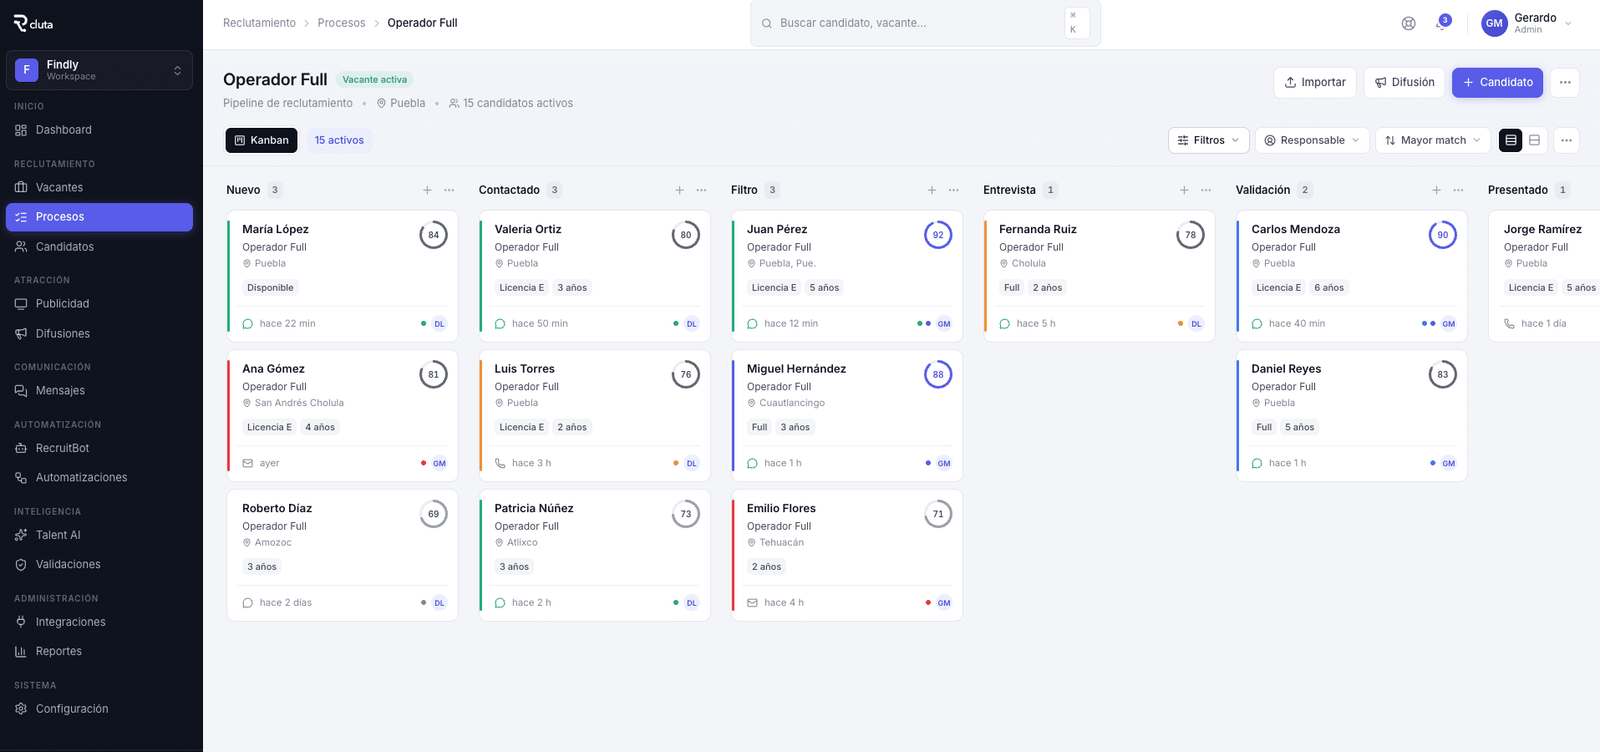
Task: Go to Dashboard in the sidebar
Action: click(99, 130)
